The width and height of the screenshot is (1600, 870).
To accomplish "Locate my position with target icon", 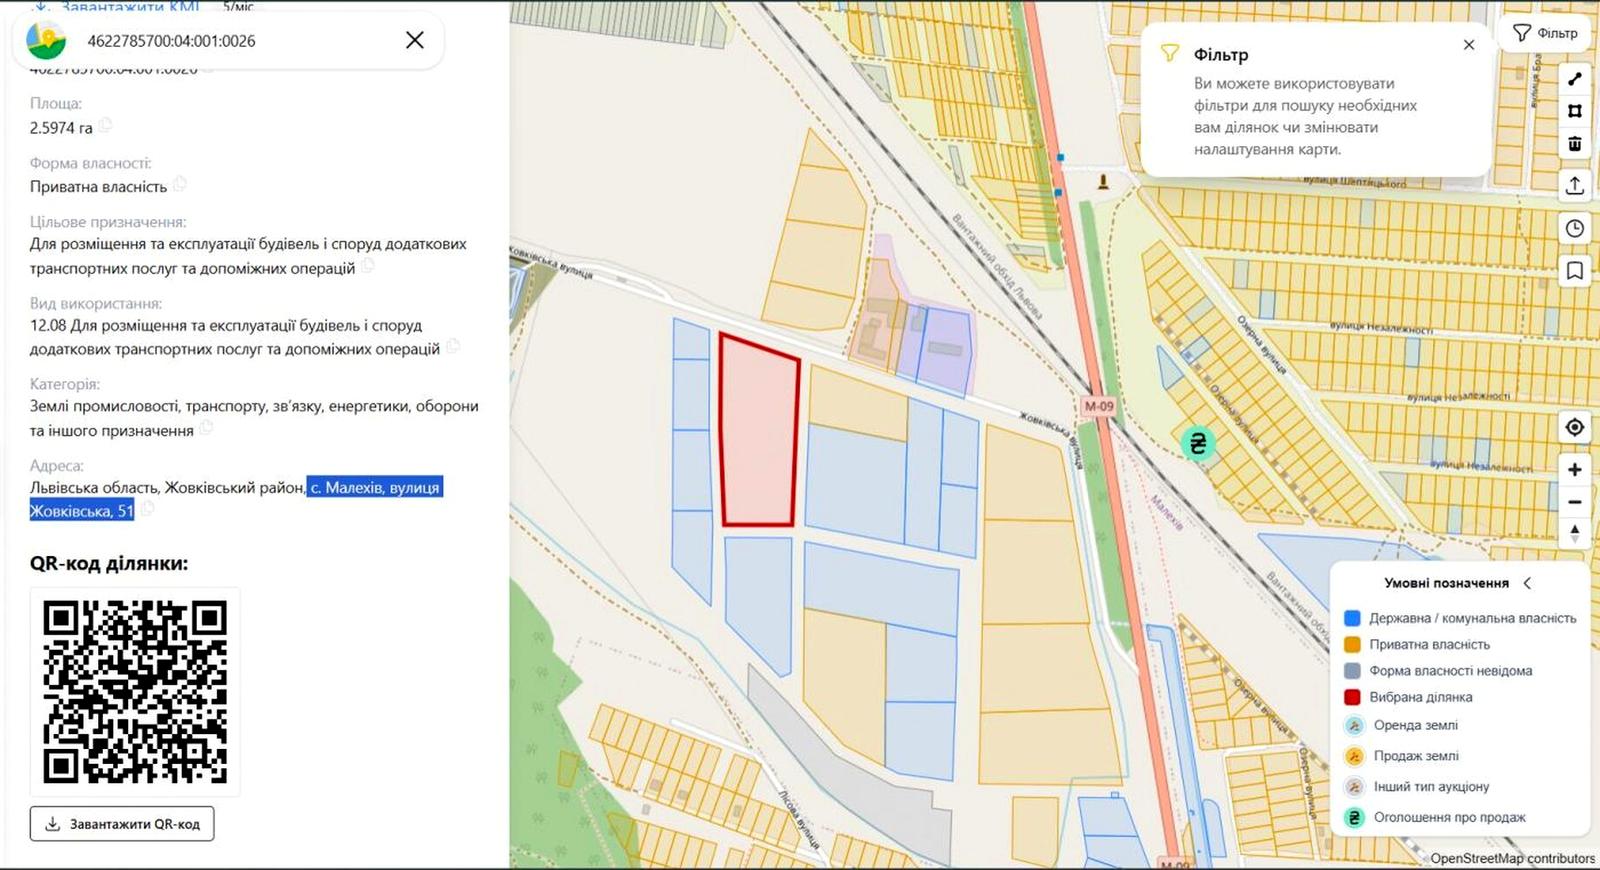I will click(x=1574, y=428).
